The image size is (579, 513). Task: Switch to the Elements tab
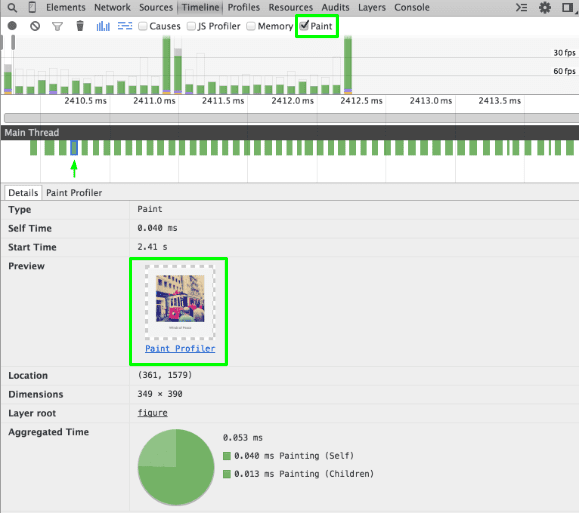(66, 7)
